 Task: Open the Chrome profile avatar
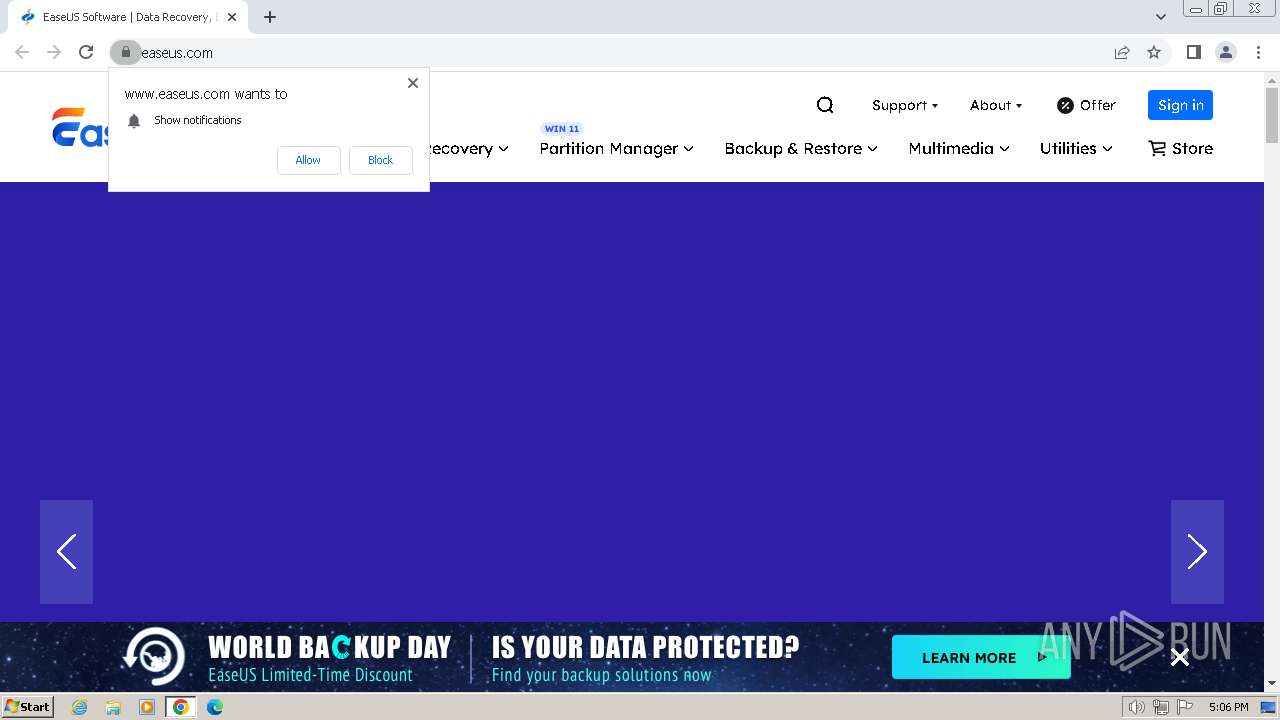pos(1225,52)
